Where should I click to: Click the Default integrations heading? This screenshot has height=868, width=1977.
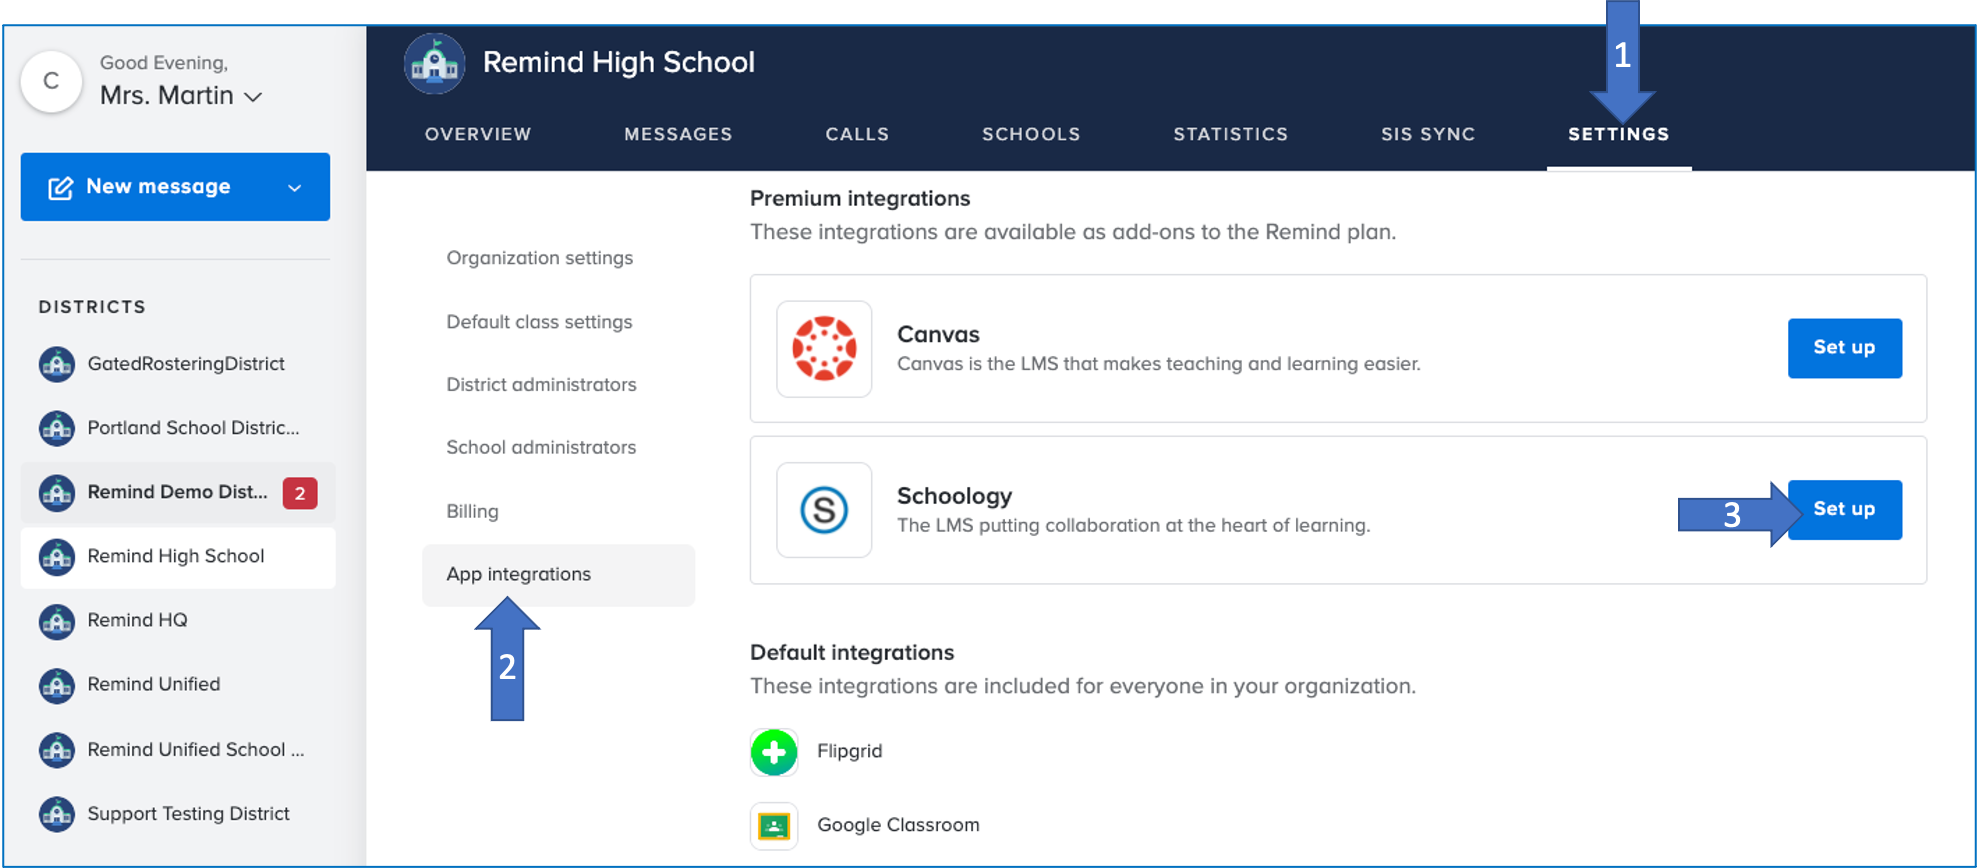[x=852, y=653]
